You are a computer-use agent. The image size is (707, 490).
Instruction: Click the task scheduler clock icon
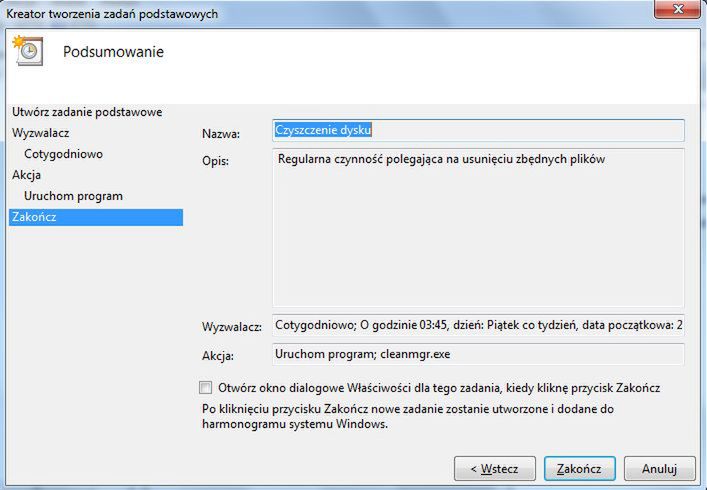[x=28, y=51]
